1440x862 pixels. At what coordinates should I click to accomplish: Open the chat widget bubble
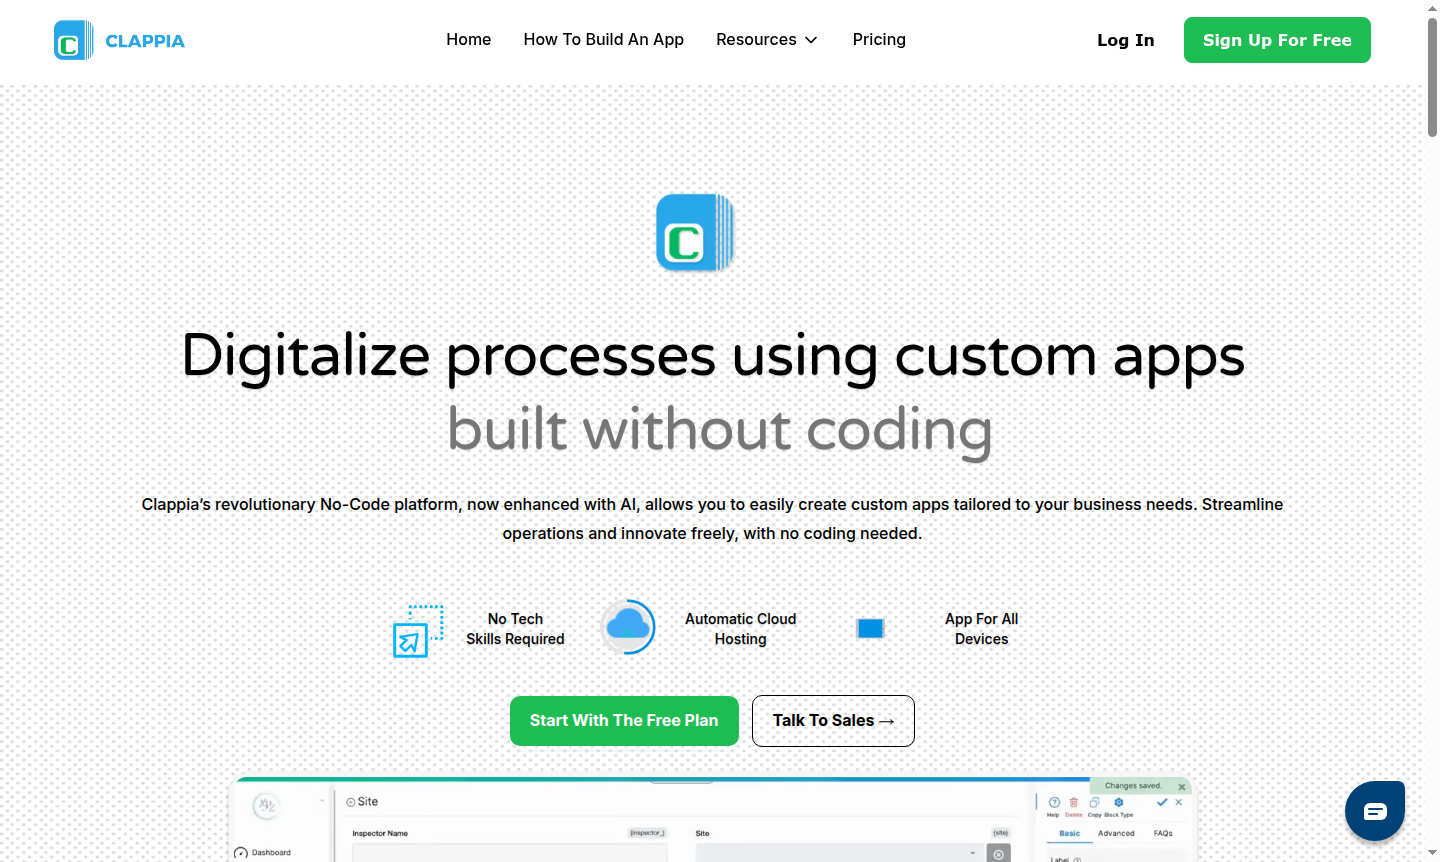1374,810
